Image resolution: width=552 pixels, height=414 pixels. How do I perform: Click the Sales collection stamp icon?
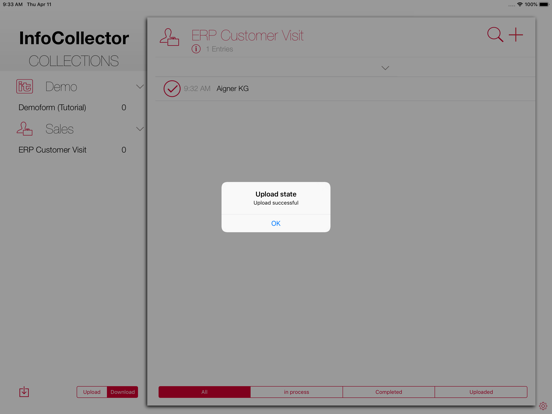click(x=25, y=129)
